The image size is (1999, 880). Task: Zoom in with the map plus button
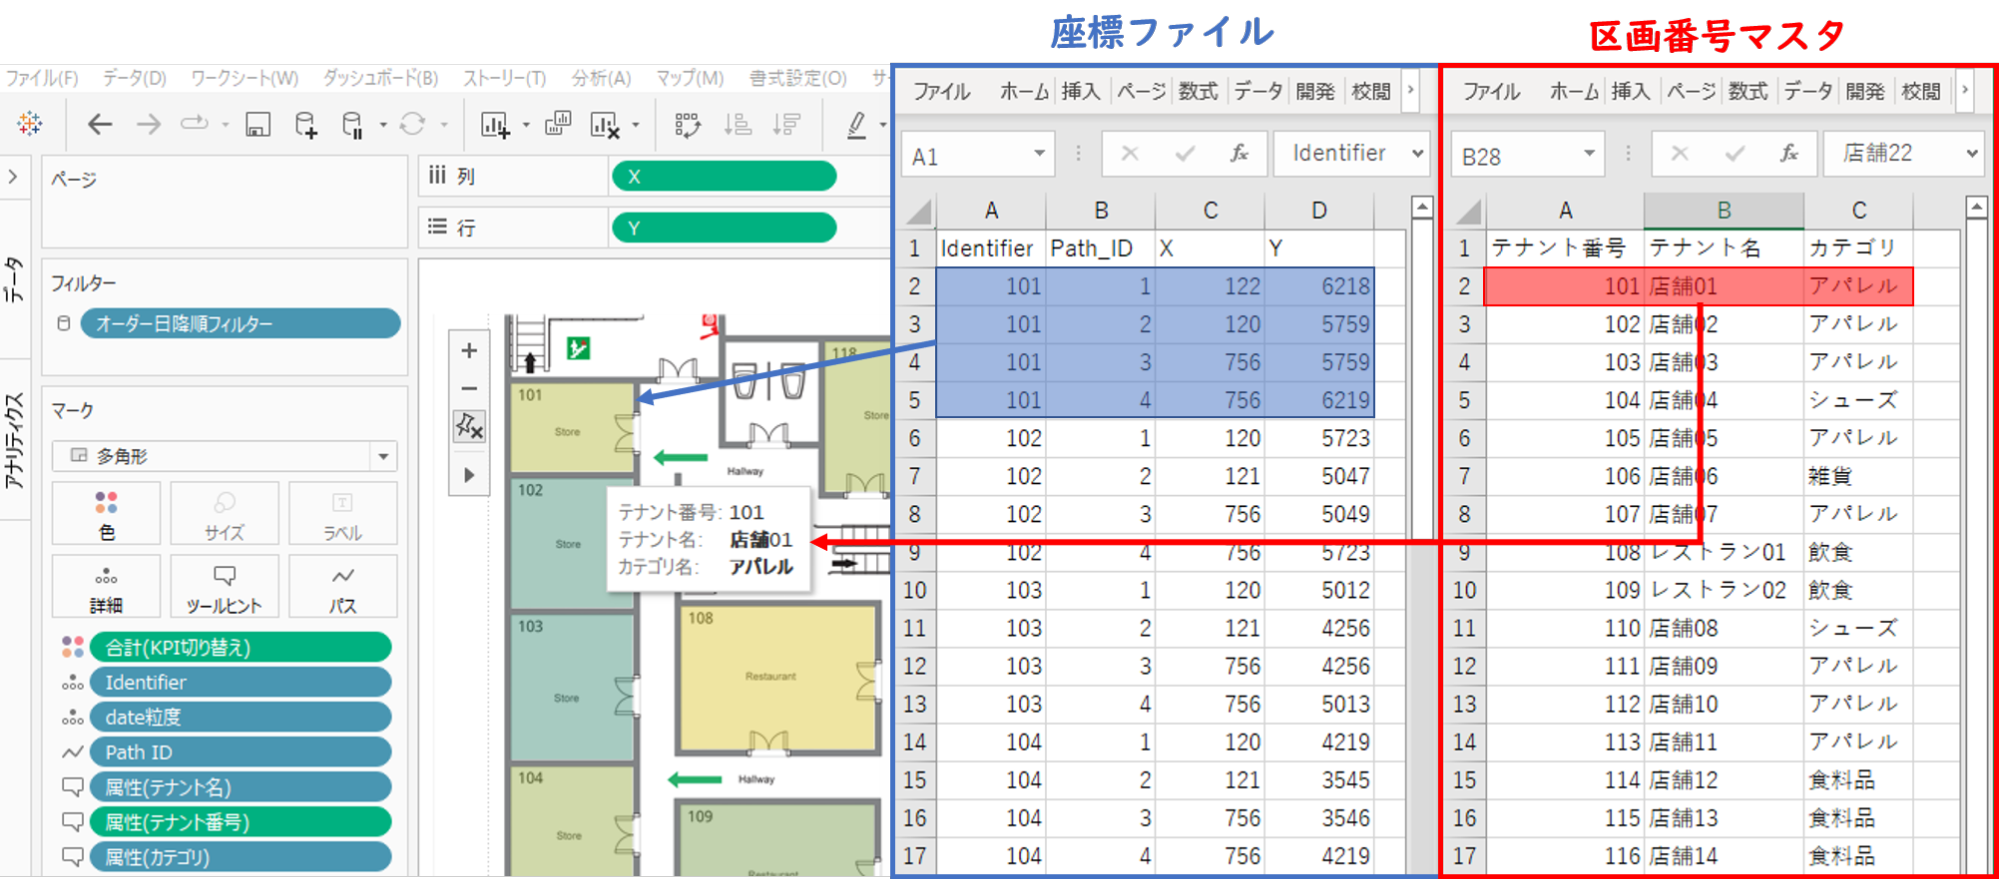[x=469, y=351]
